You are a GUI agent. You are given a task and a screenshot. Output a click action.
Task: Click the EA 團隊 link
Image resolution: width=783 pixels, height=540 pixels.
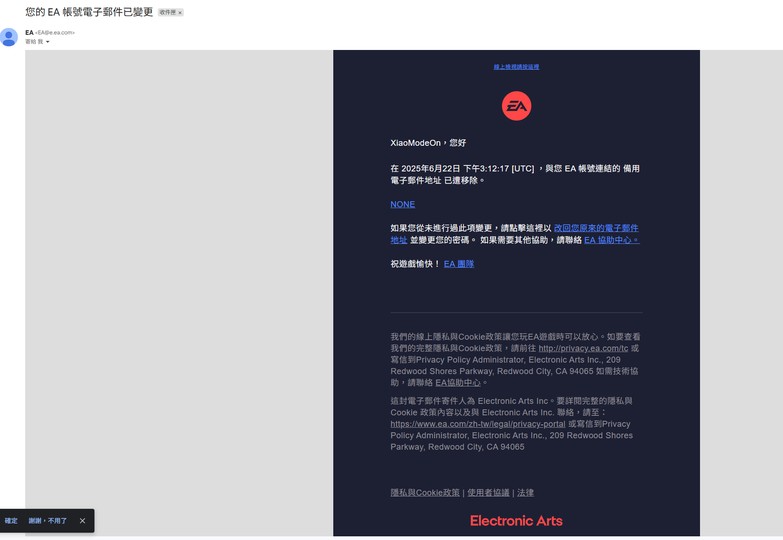[458, 264]
